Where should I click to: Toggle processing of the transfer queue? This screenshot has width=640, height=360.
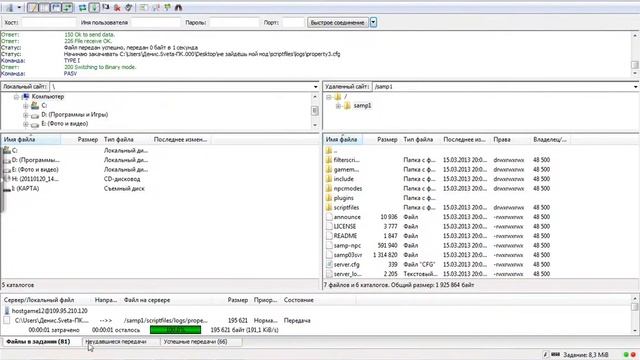(x=94, y=7)
